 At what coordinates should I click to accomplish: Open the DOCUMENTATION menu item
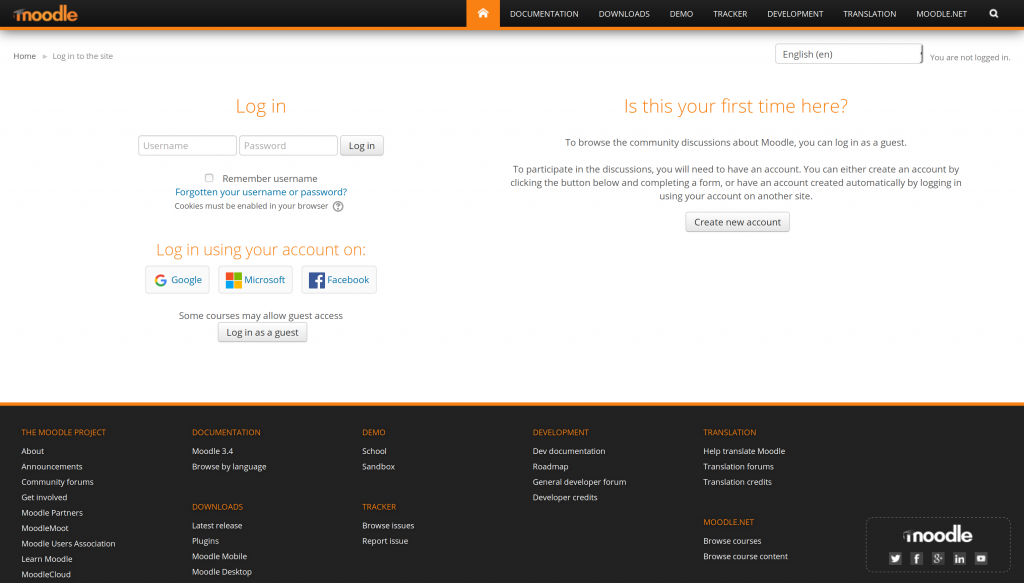(x=544, y=13)
